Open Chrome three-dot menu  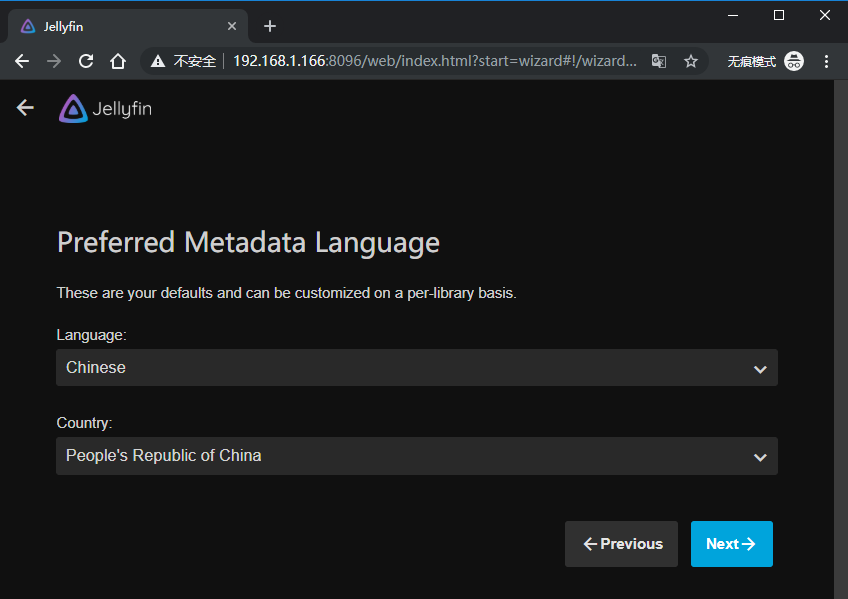pos(825,61)
